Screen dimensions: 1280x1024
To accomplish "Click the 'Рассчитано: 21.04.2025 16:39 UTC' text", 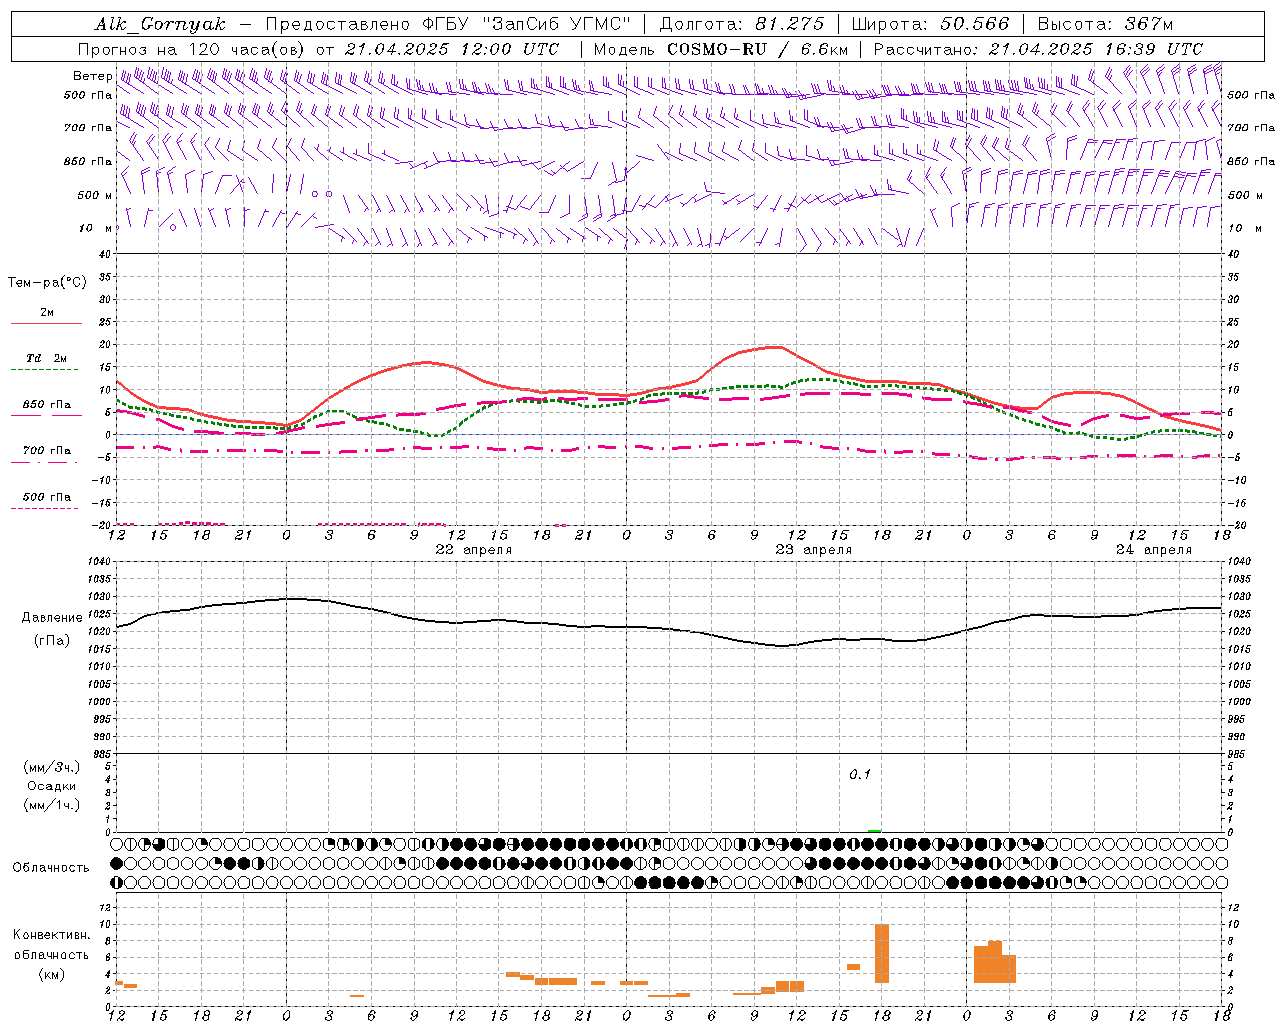I will pyautogui.click(x=1038, y=49).
